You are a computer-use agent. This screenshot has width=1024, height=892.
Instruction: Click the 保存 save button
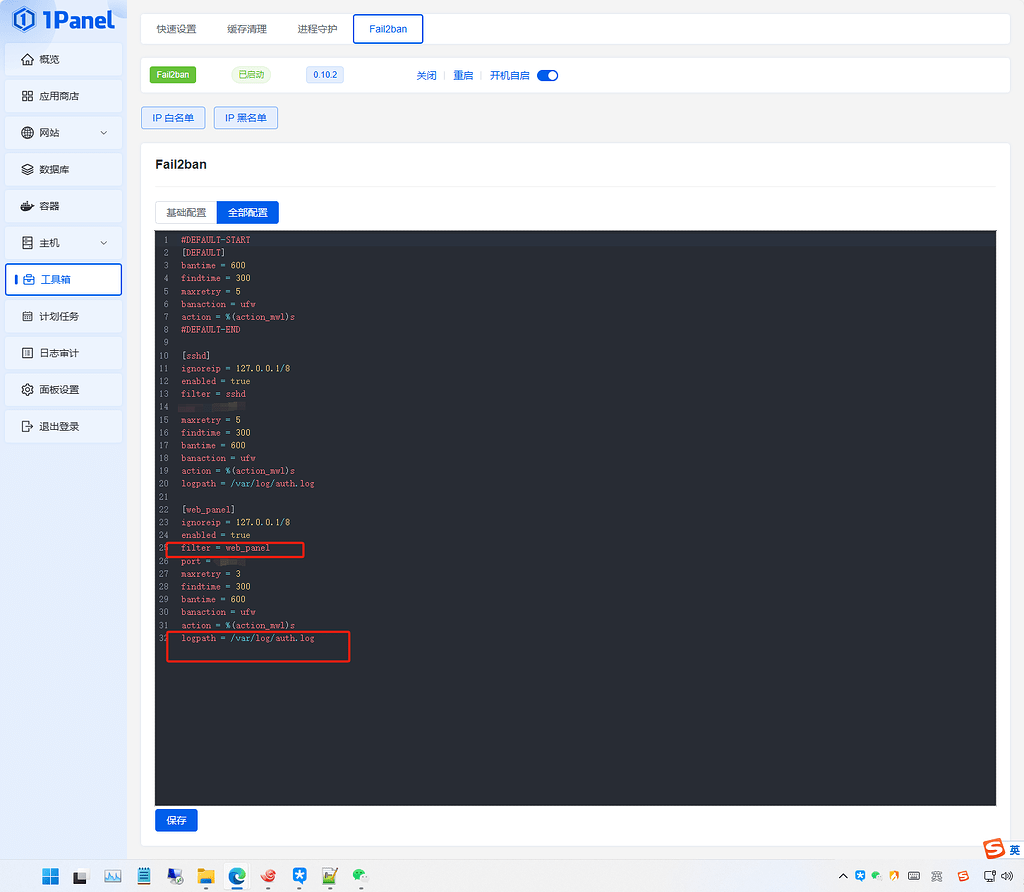point(176,819)
